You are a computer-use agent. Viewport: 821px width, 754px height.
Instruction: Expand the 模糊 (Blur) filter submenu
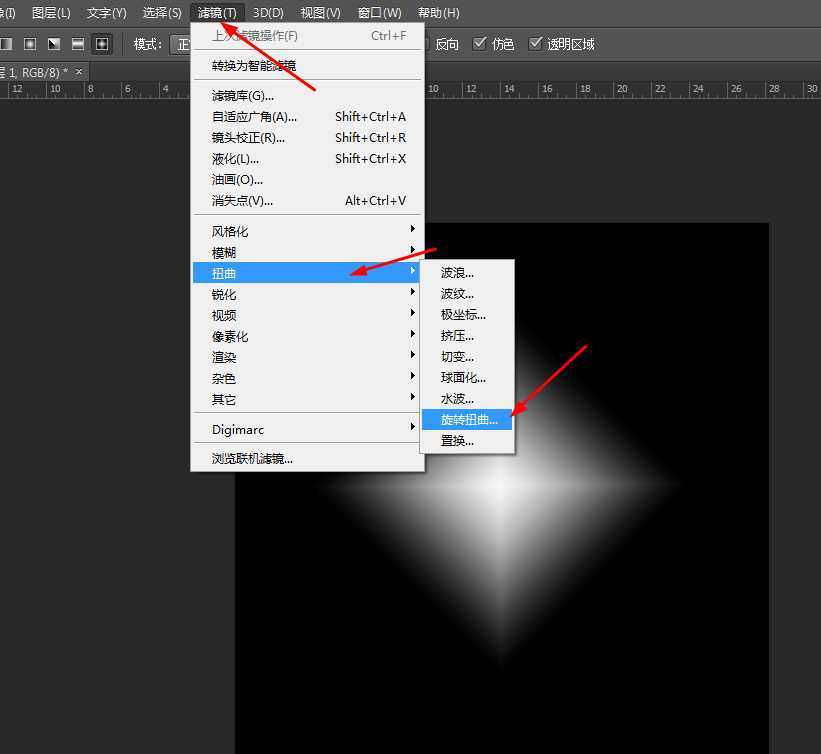225,252
